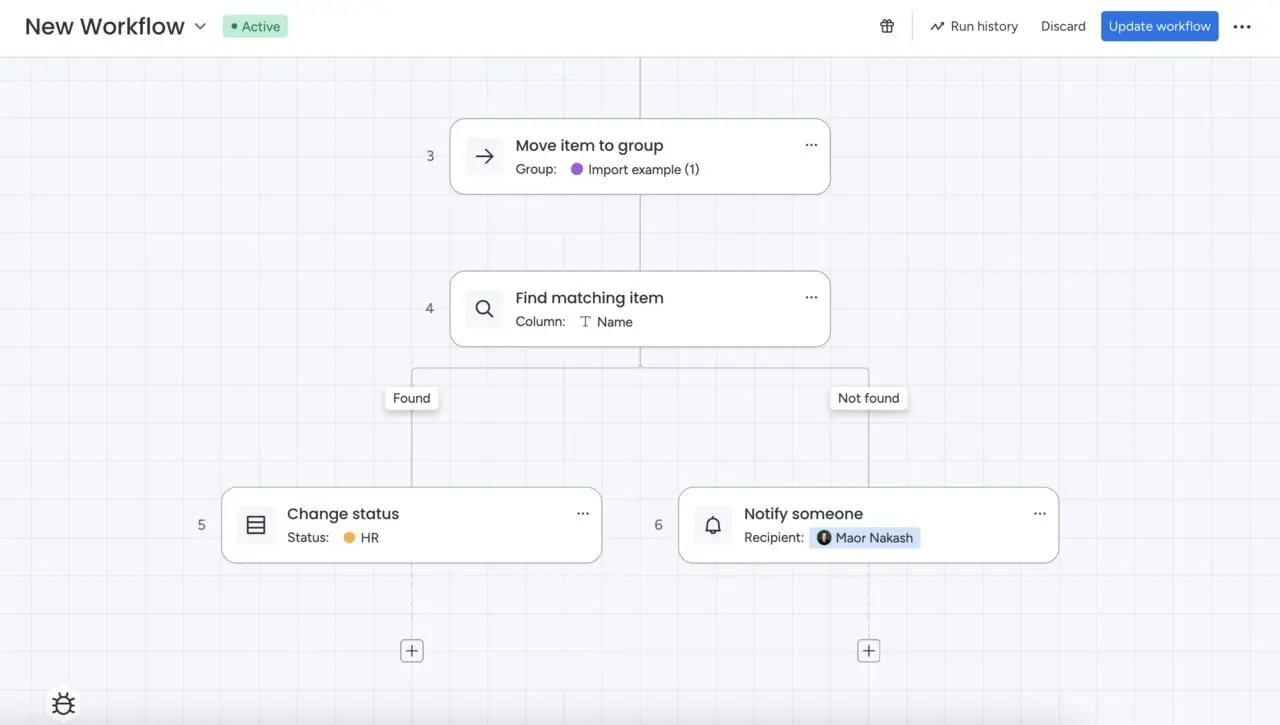Image resolution: width=1280 pixels, height=725 pixels.
Task: Click step number 5 label
Action: click(201, 524)
